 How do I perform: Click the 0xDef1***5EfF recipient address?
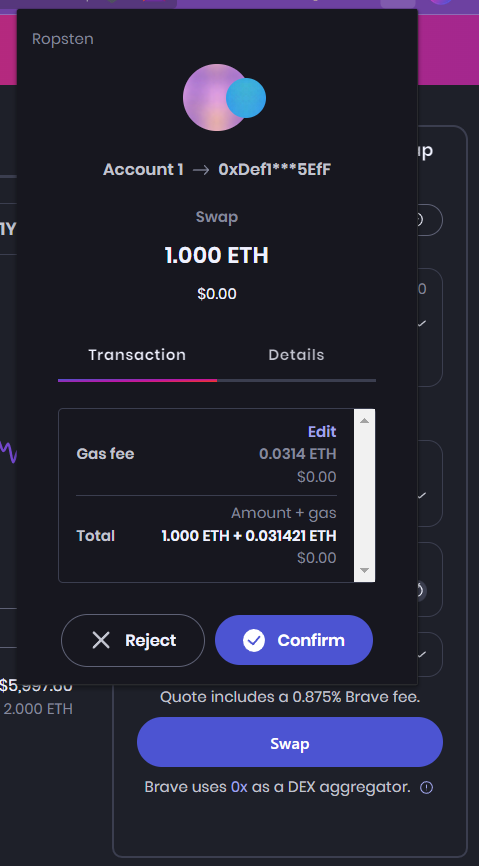275,170
